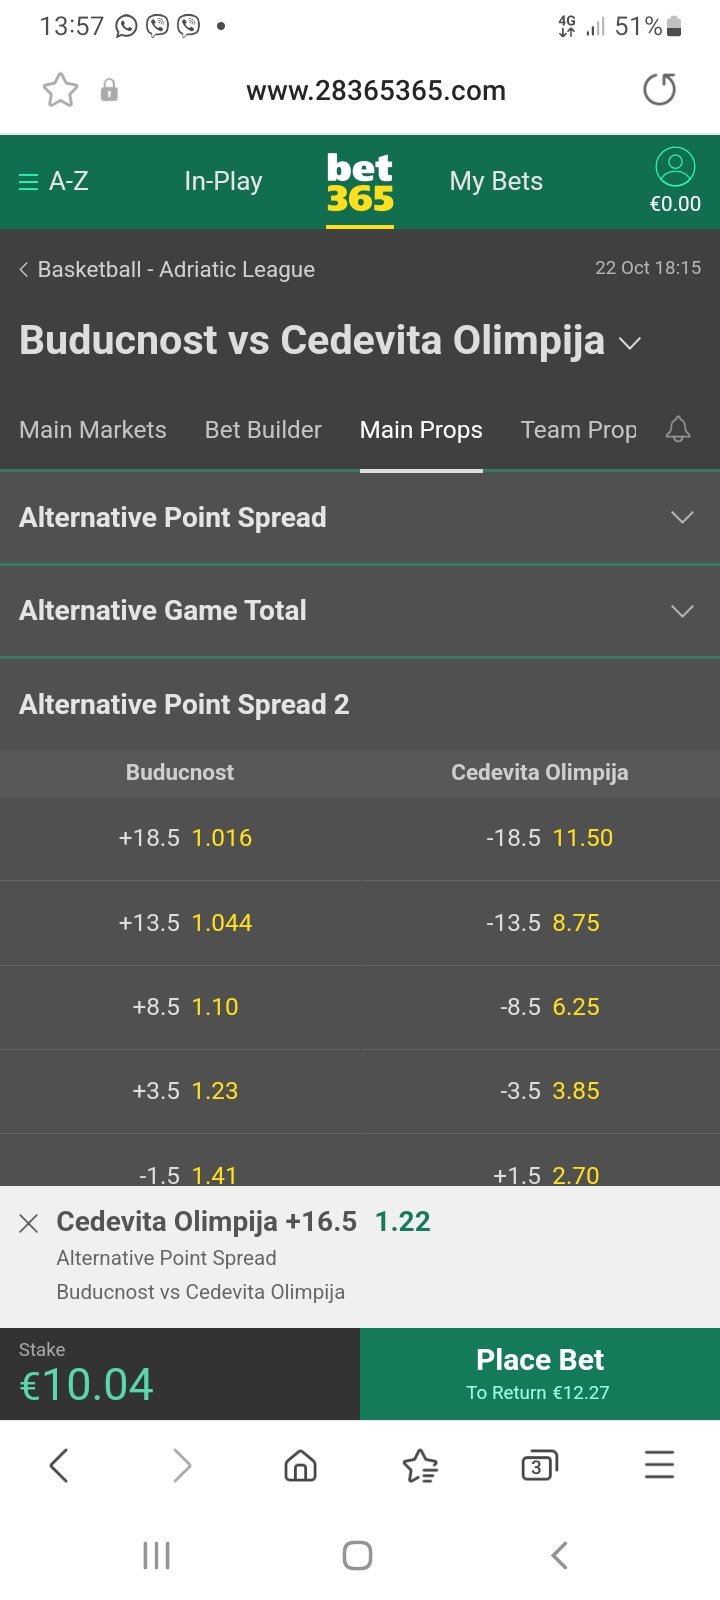
Task: Go to browser home page icon
Action: (x=300, y=1466)
